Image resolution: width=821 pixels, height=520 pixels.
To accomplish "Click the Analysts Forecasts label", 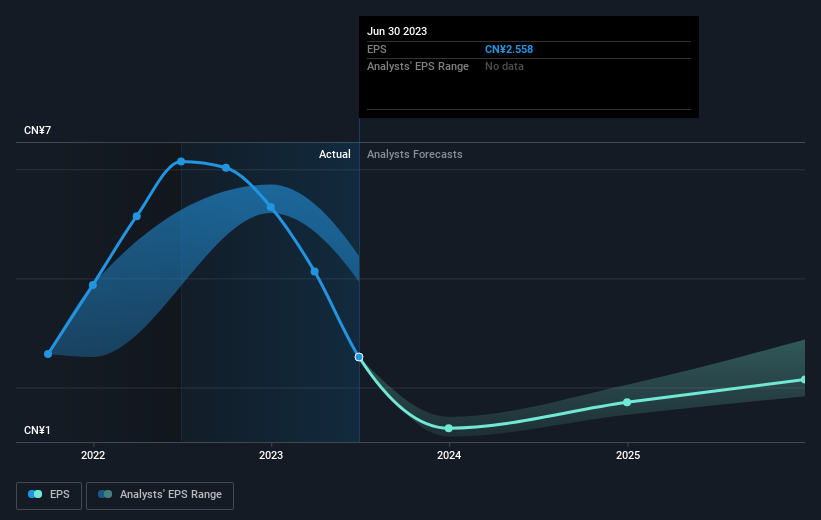I will click(415, 154).
